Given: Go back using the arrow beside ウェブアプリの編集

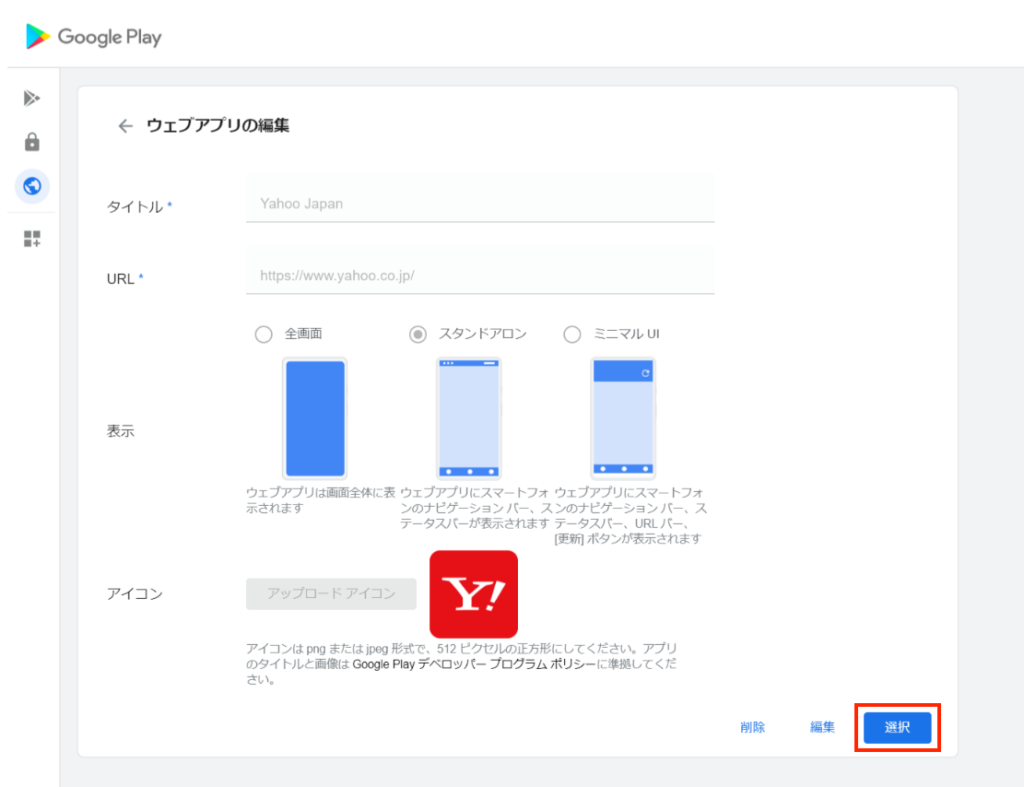Looking at the screenshot, I should tap(125, 126).
